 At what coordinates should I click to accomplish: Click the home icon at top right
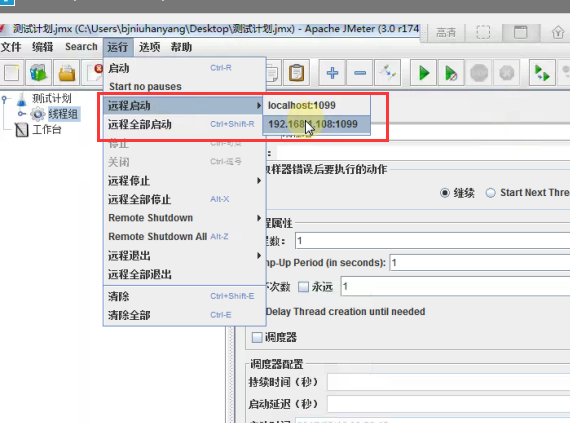point(558,32)
